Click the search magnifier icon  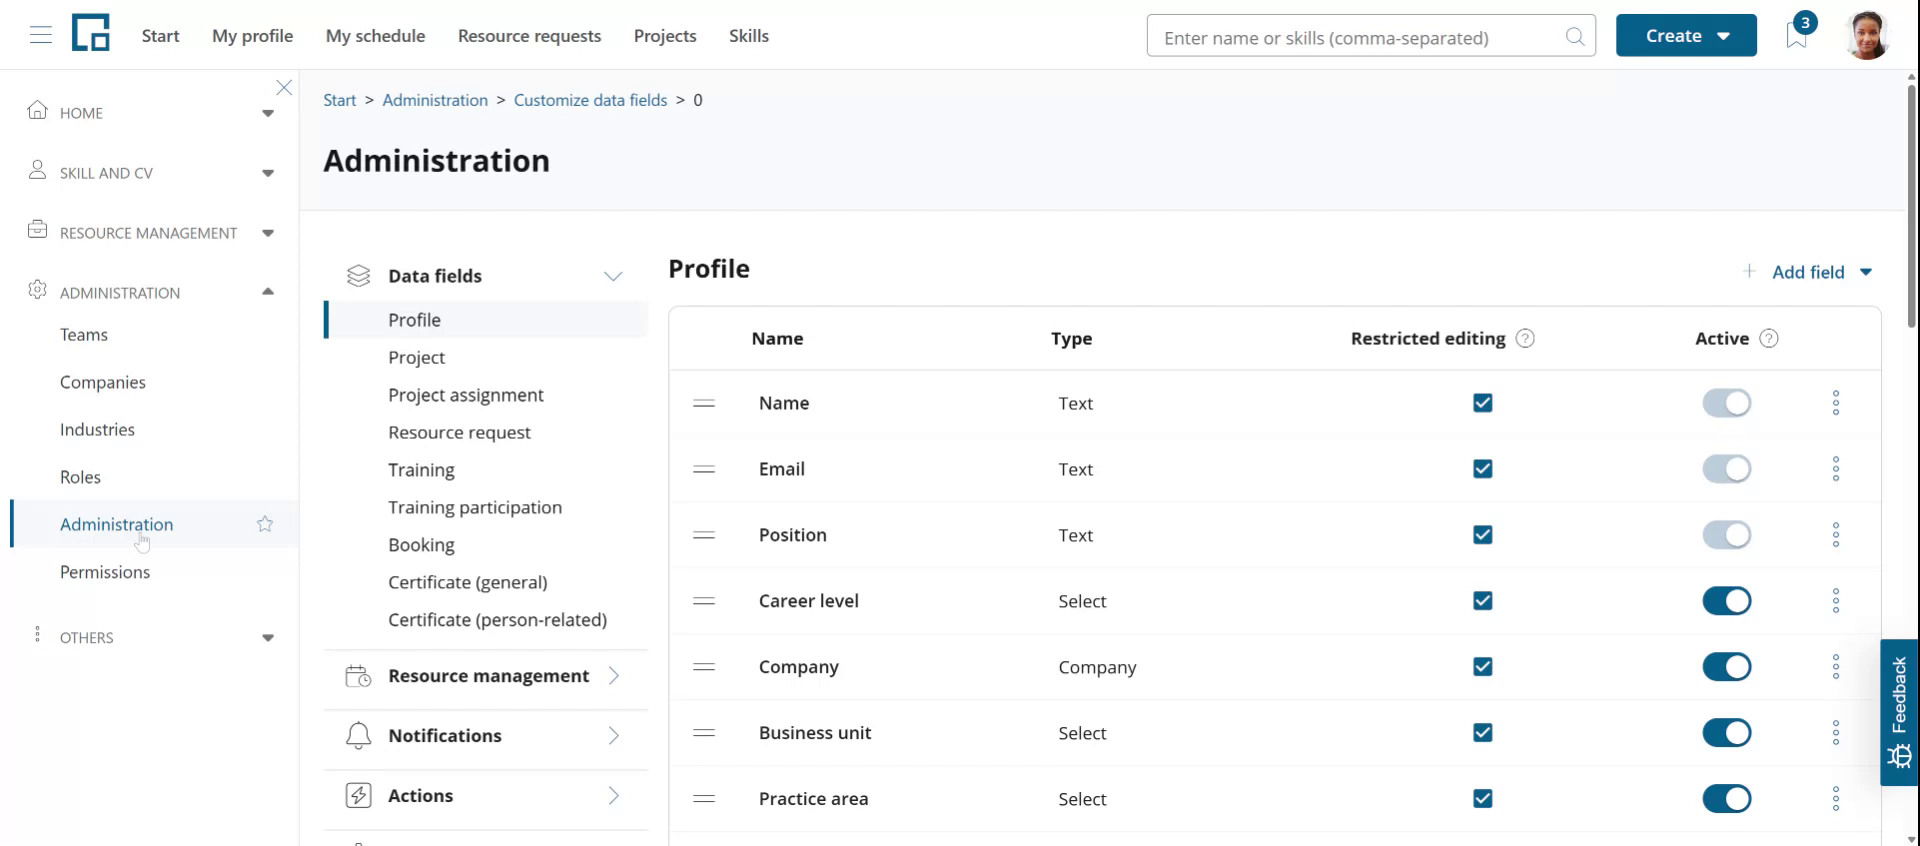pos(1575,37)
